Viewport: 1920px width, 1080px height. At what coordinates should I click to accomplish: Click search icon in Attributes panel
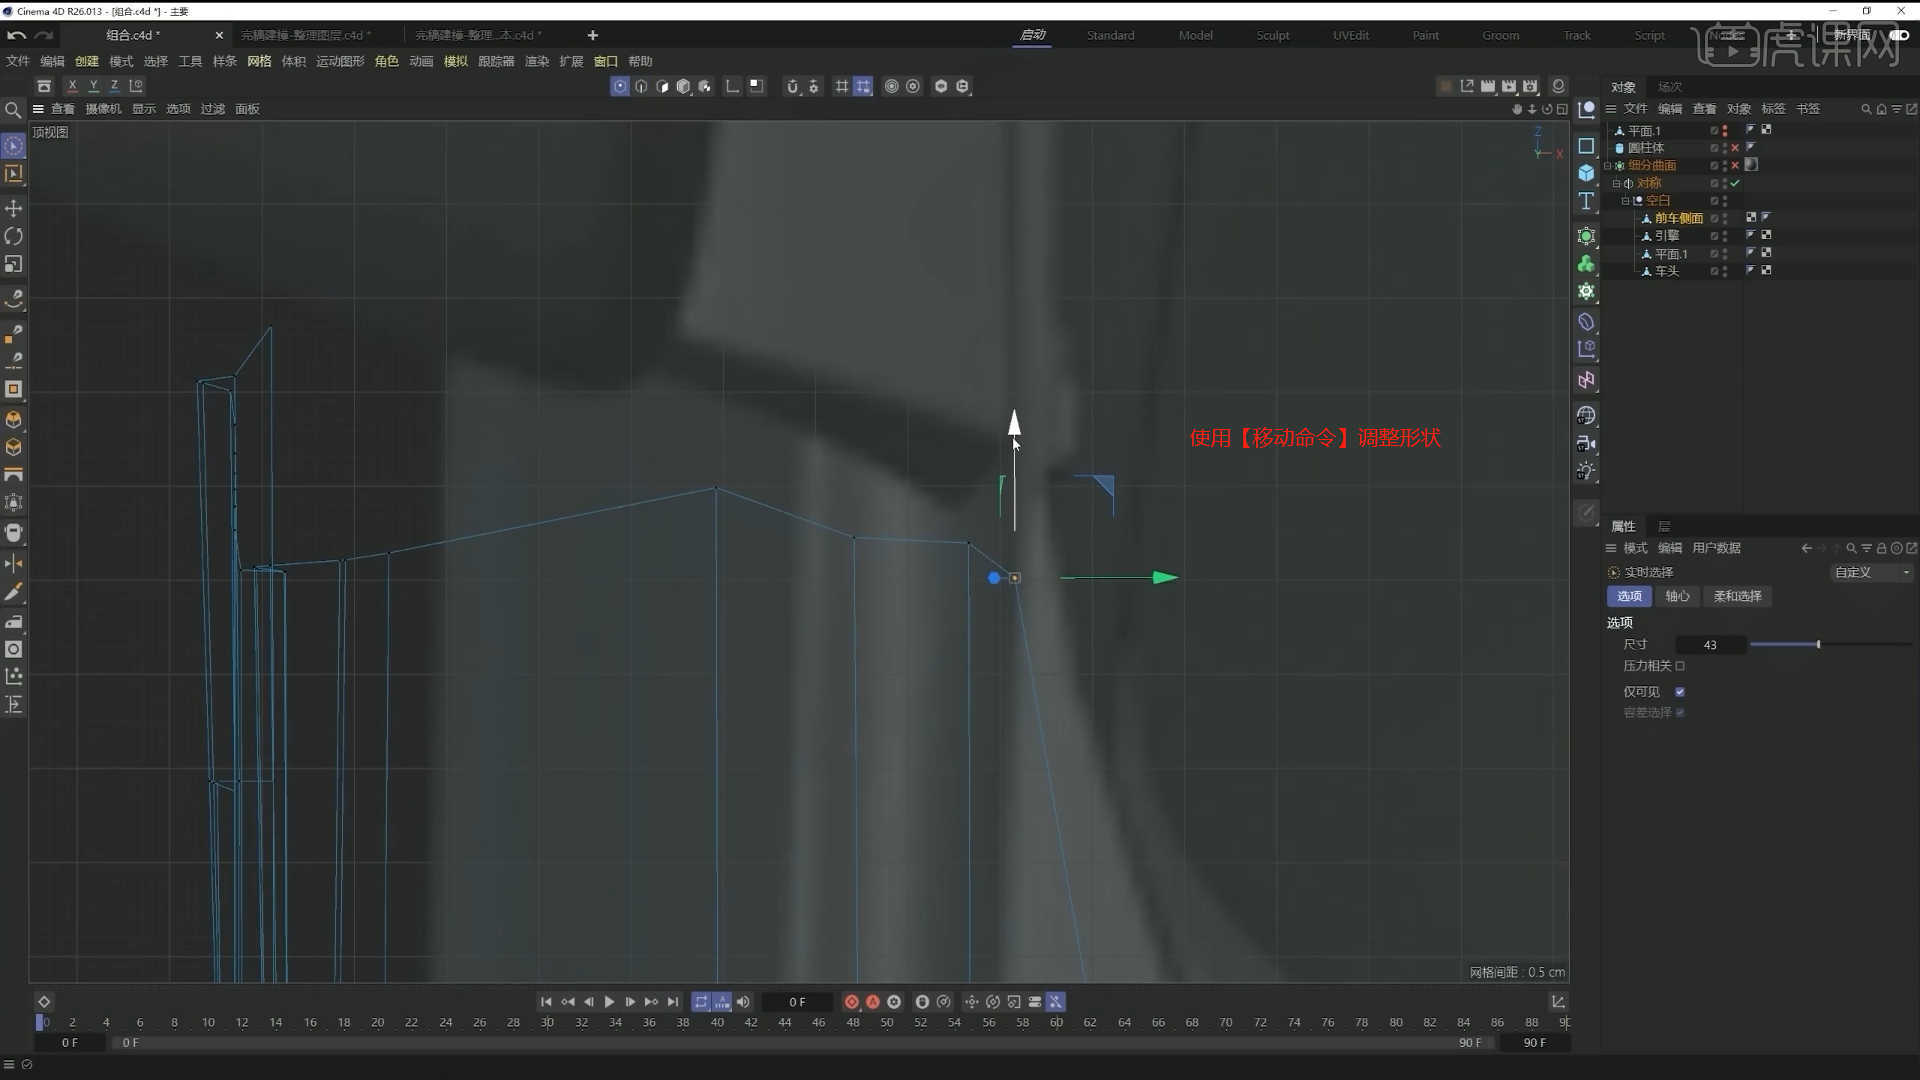(1851, 548)
